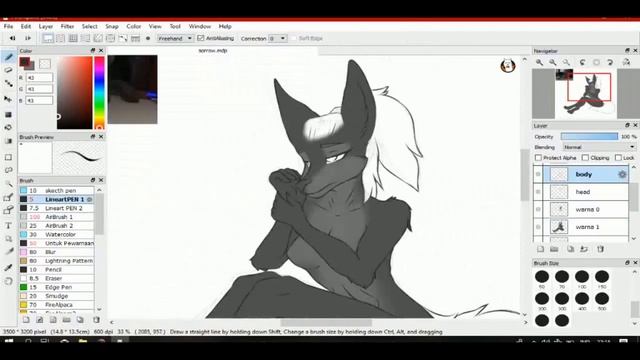The width and height of the screenshot is (640, 360).
Task: Open the Snap menu
Action: tap(112, 26)
